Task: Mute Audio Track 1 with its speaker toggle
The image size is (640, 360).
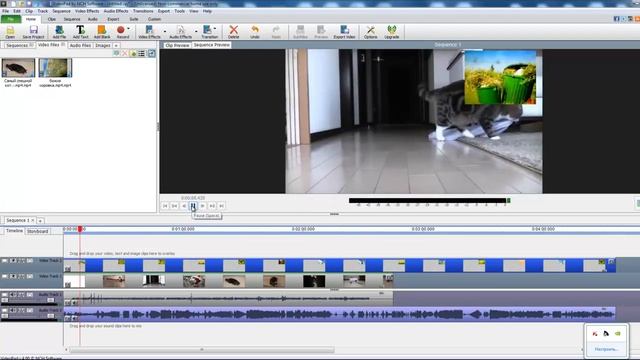Action: click(x=13, y=294)
